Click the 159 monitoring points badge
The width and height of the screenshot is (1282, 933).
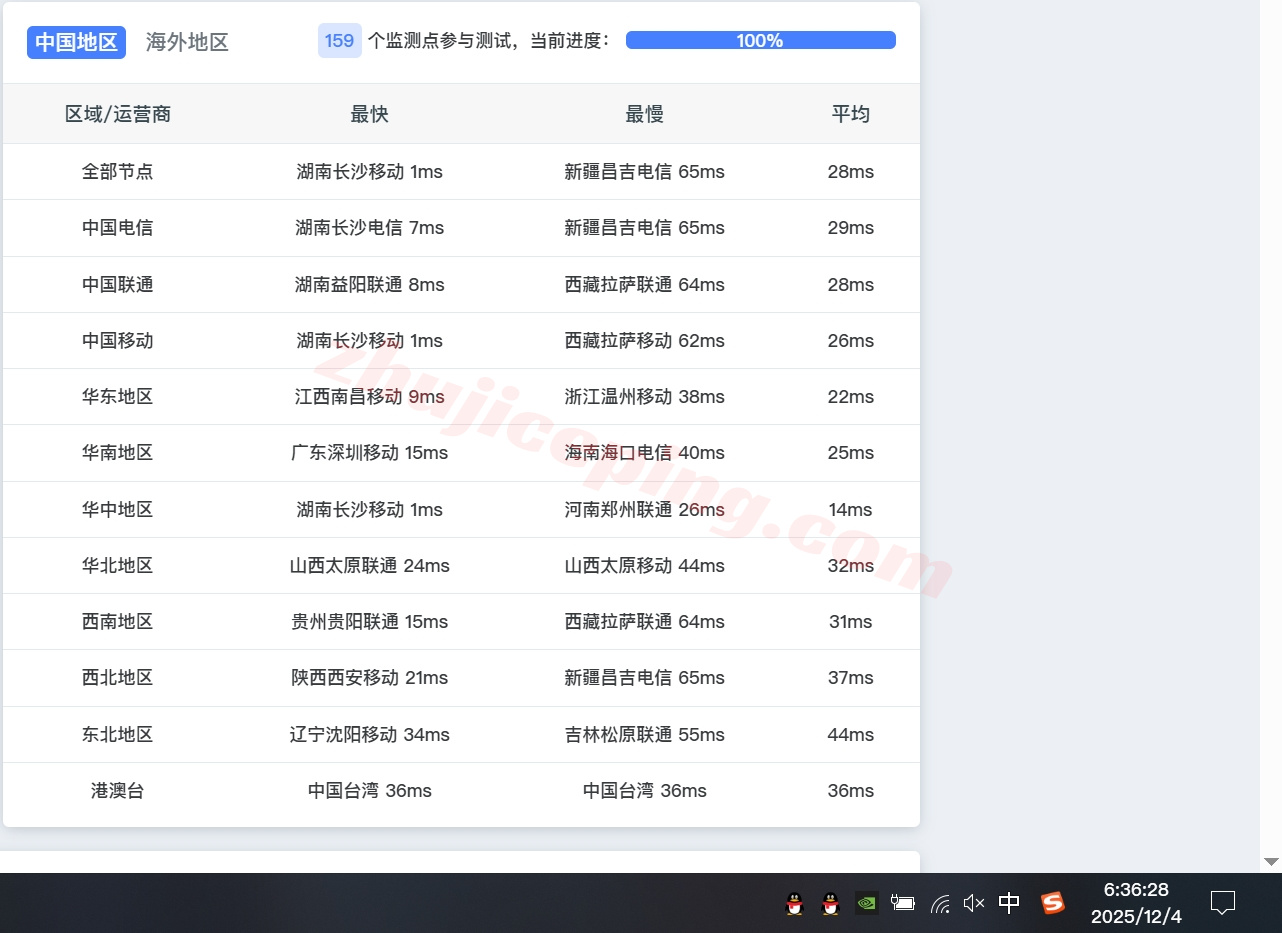pos(339,40)
